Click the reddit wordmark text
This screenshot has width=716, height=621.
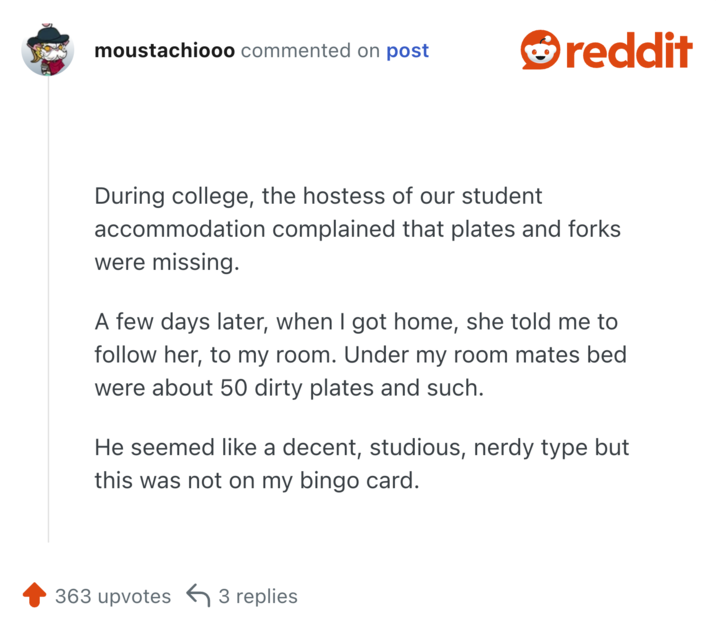click(x=629, y=50)
